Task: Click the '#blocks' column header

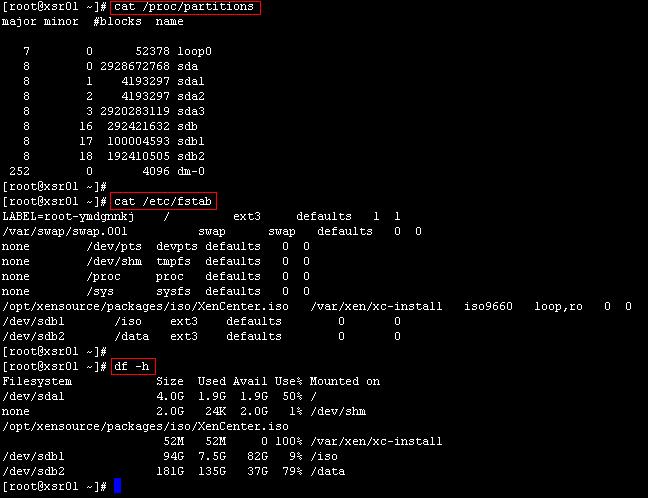Action: point(117,21)
